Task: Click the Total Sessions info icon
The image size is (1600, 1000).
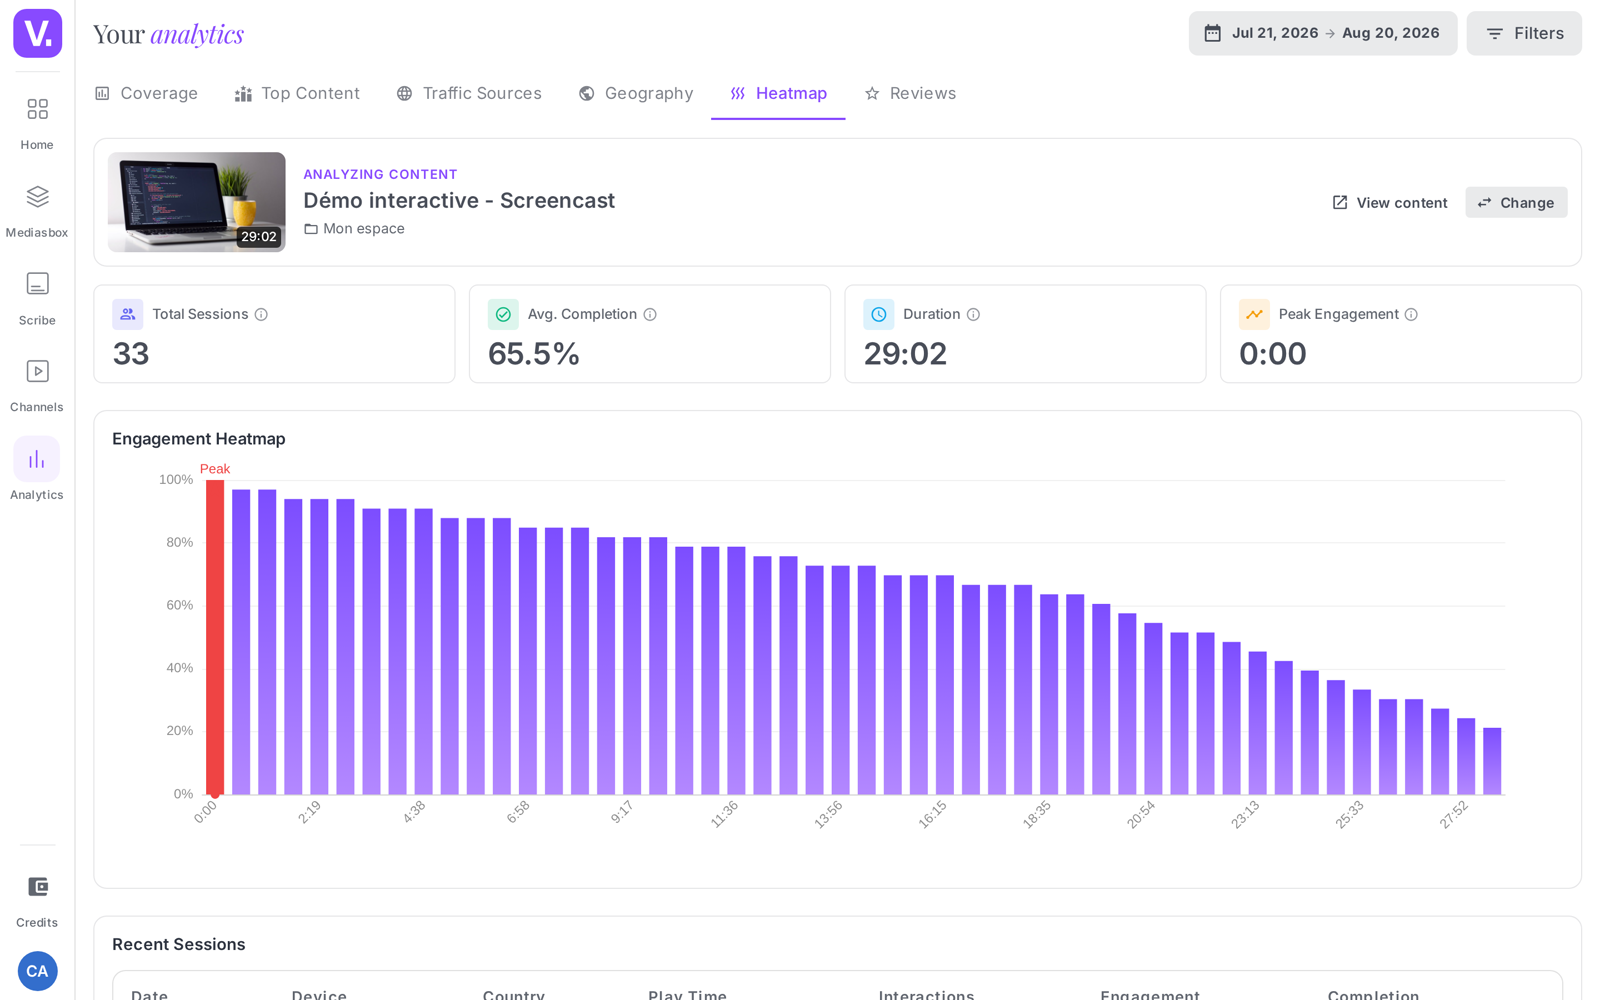Action: [261, 314]
